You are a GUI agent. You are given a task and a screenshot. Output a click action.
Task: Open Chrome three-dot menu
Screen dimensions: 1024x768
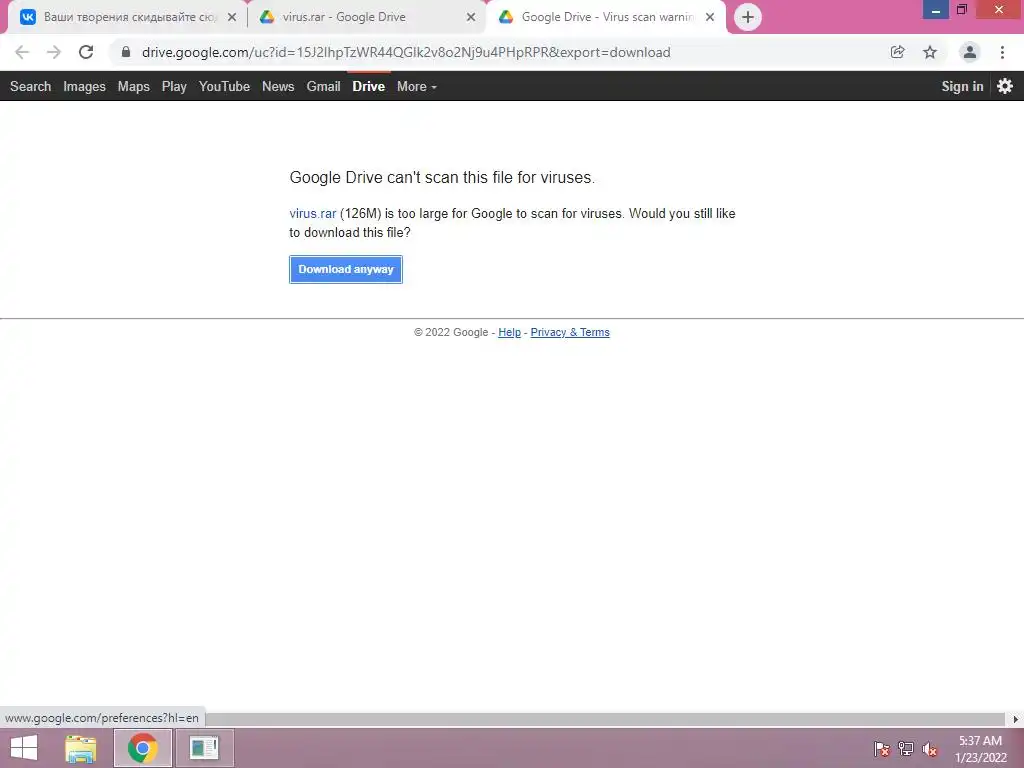point(1002,52)
